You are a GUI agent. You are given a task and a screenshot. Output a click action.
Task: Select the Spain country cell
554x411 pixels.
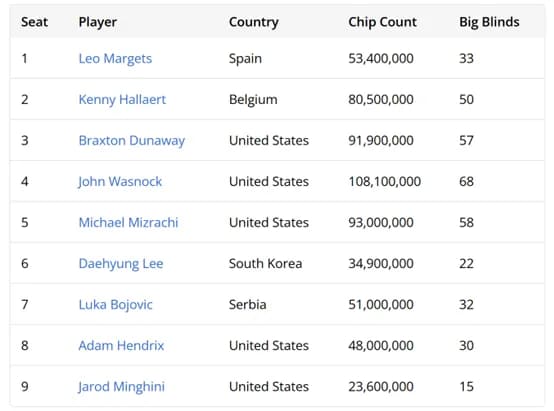tap(245, 59)
